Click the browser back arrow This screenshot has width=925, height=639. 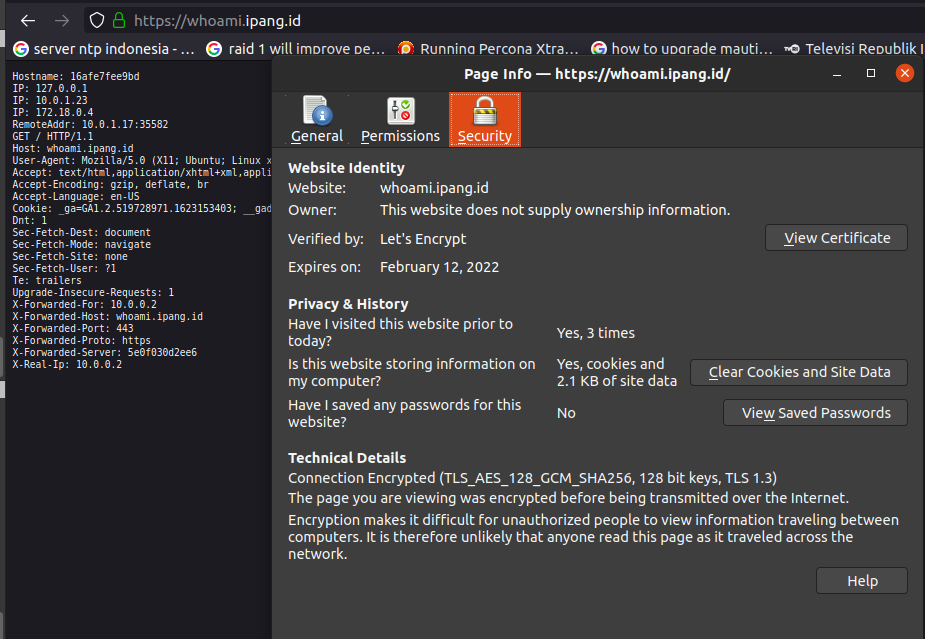click(28, 20)
